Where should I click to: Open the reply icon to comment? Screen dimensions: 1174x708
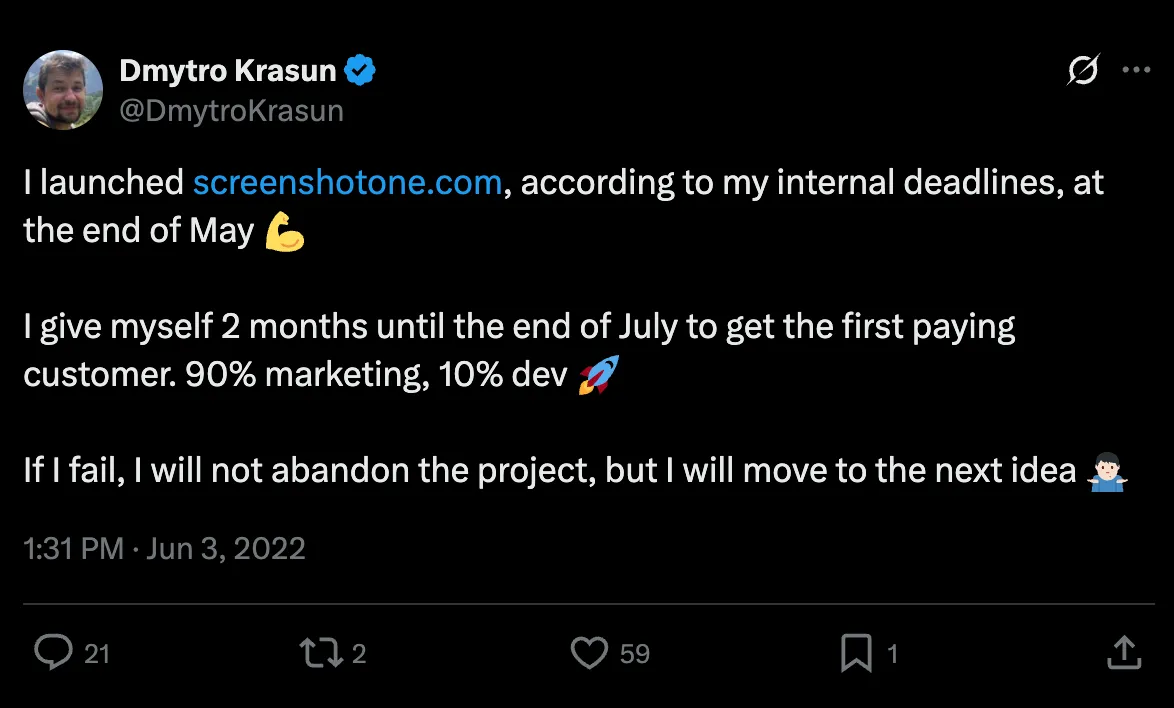[52, 652]
